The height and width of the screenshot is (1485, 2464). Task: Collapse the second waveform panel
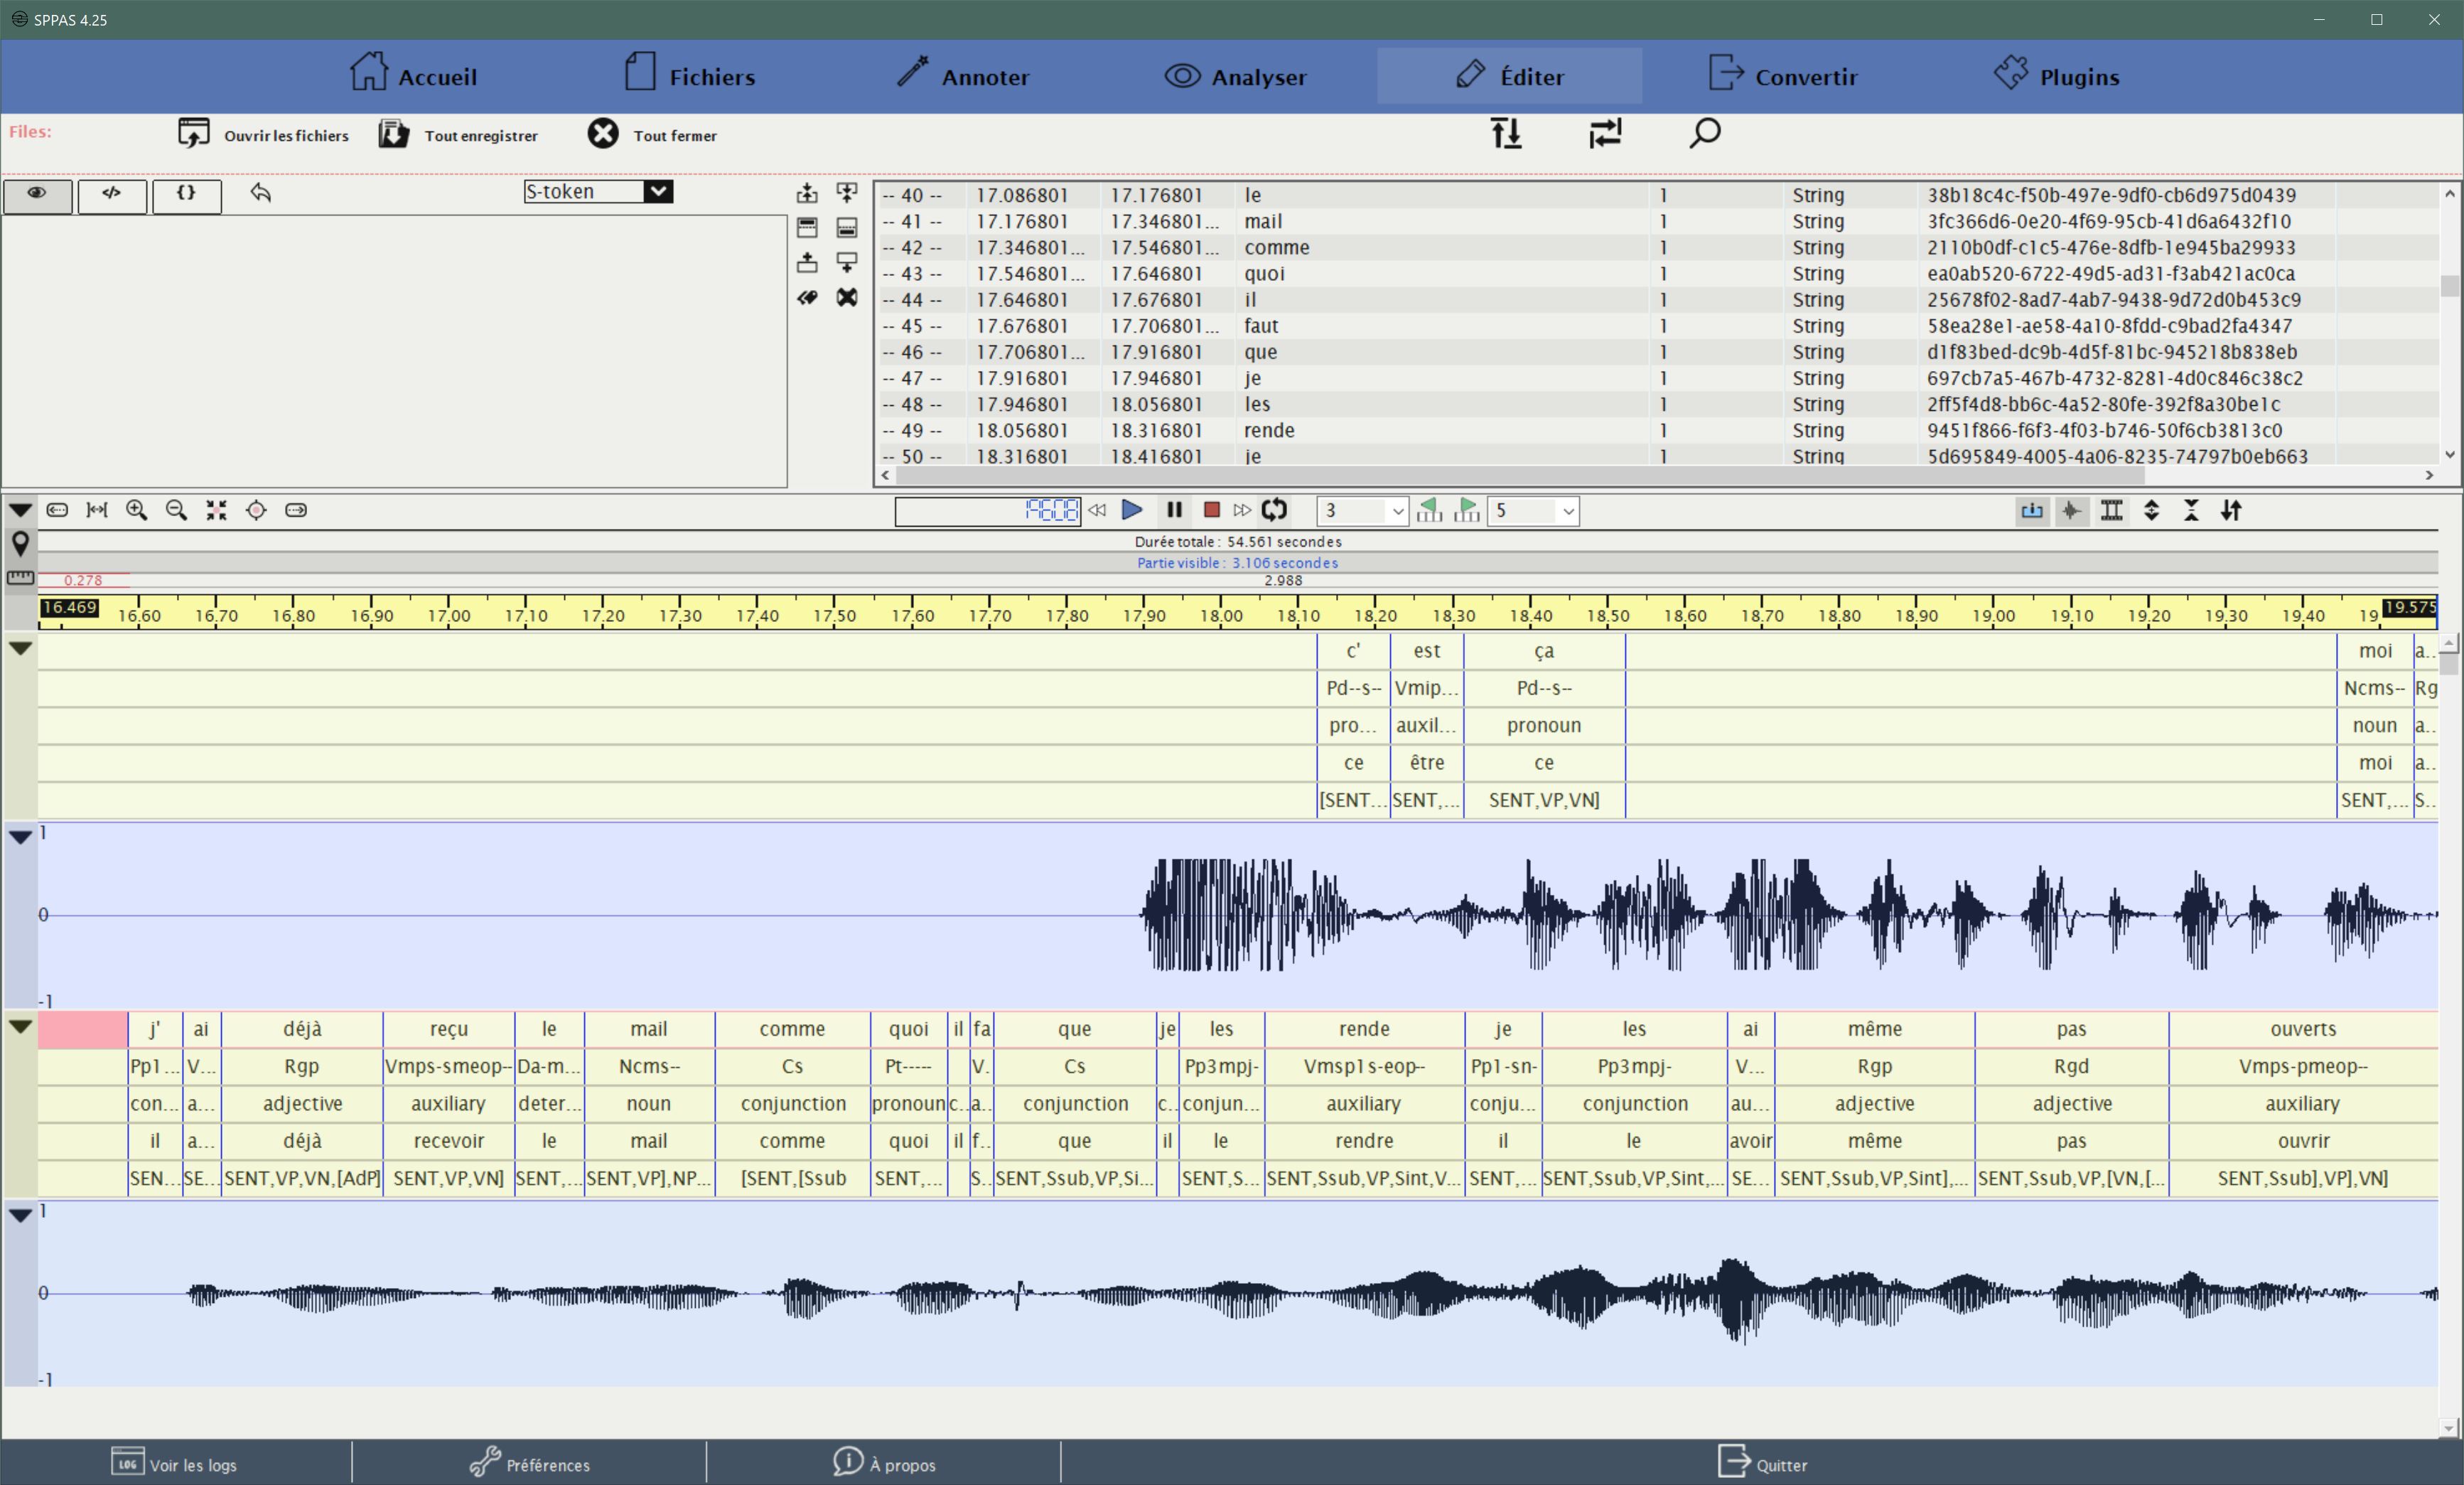click(20, 1215)
